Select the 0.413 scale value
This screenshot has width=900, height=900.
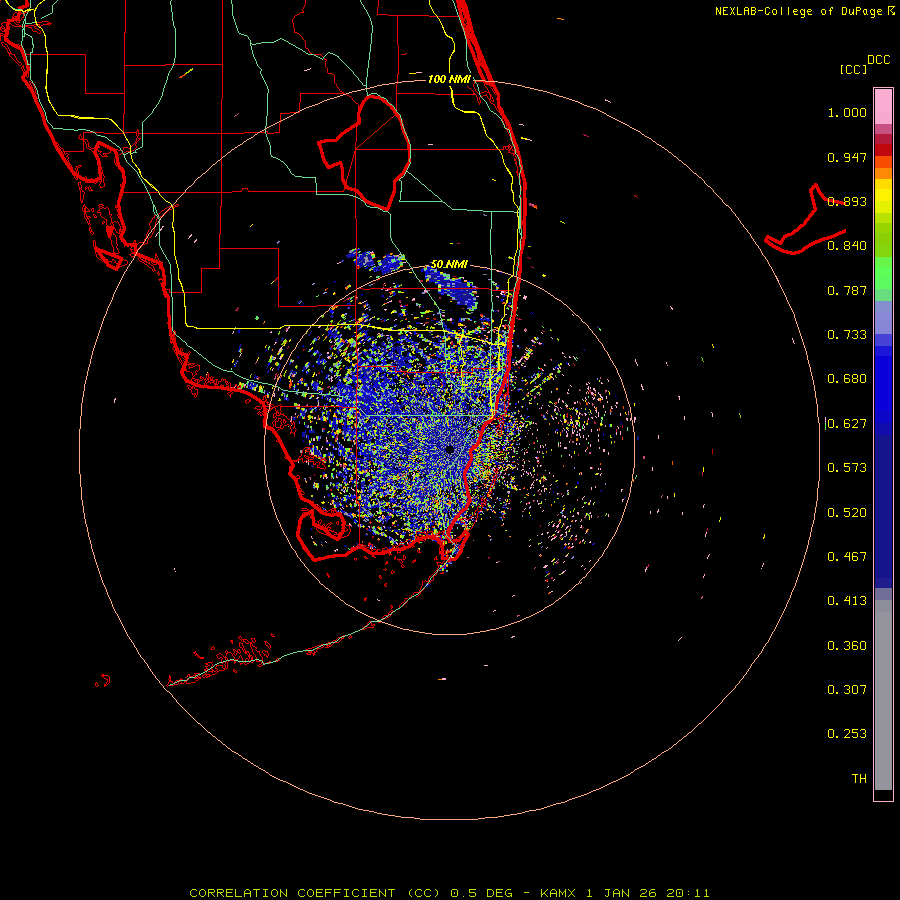point(847,601)
